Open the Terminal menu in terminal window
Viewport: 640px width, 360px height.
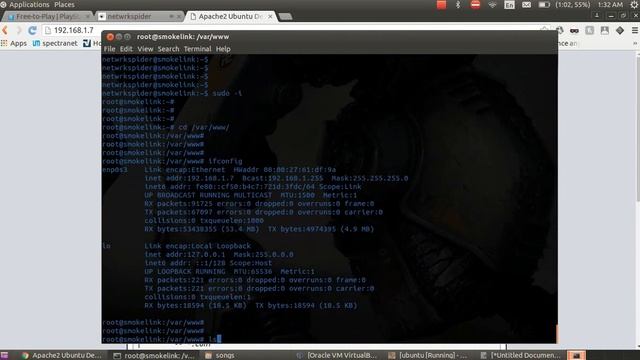pos(198,49)
